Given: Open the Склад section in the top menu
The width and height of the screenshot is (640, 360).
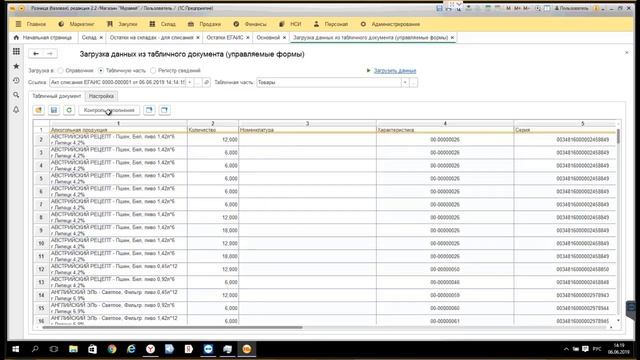Looking at the screenshot, I should click(162, 24).
